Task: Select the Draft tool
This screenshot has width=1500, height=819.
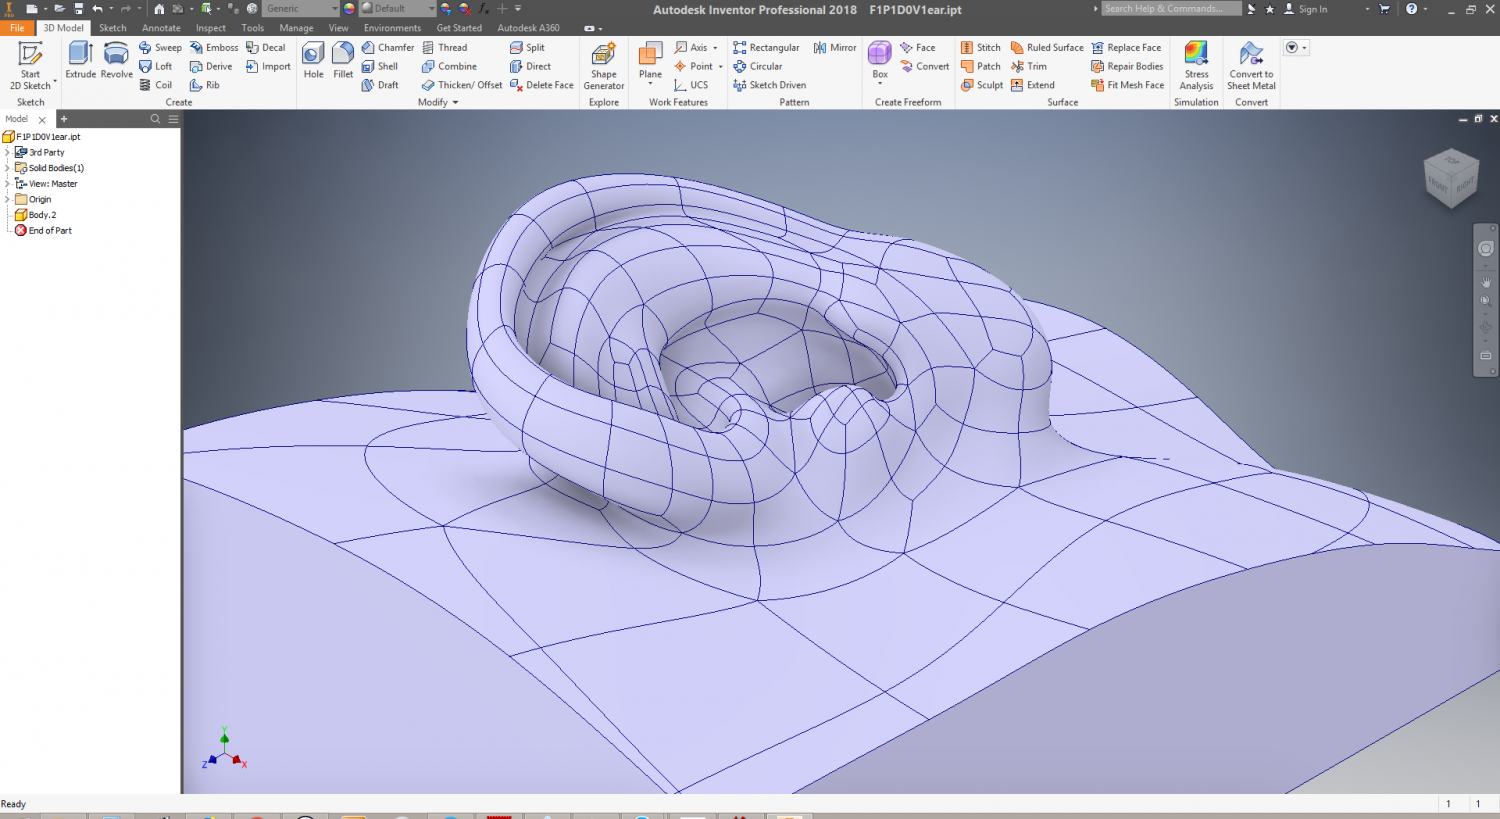Action: (x=380, y=85)
